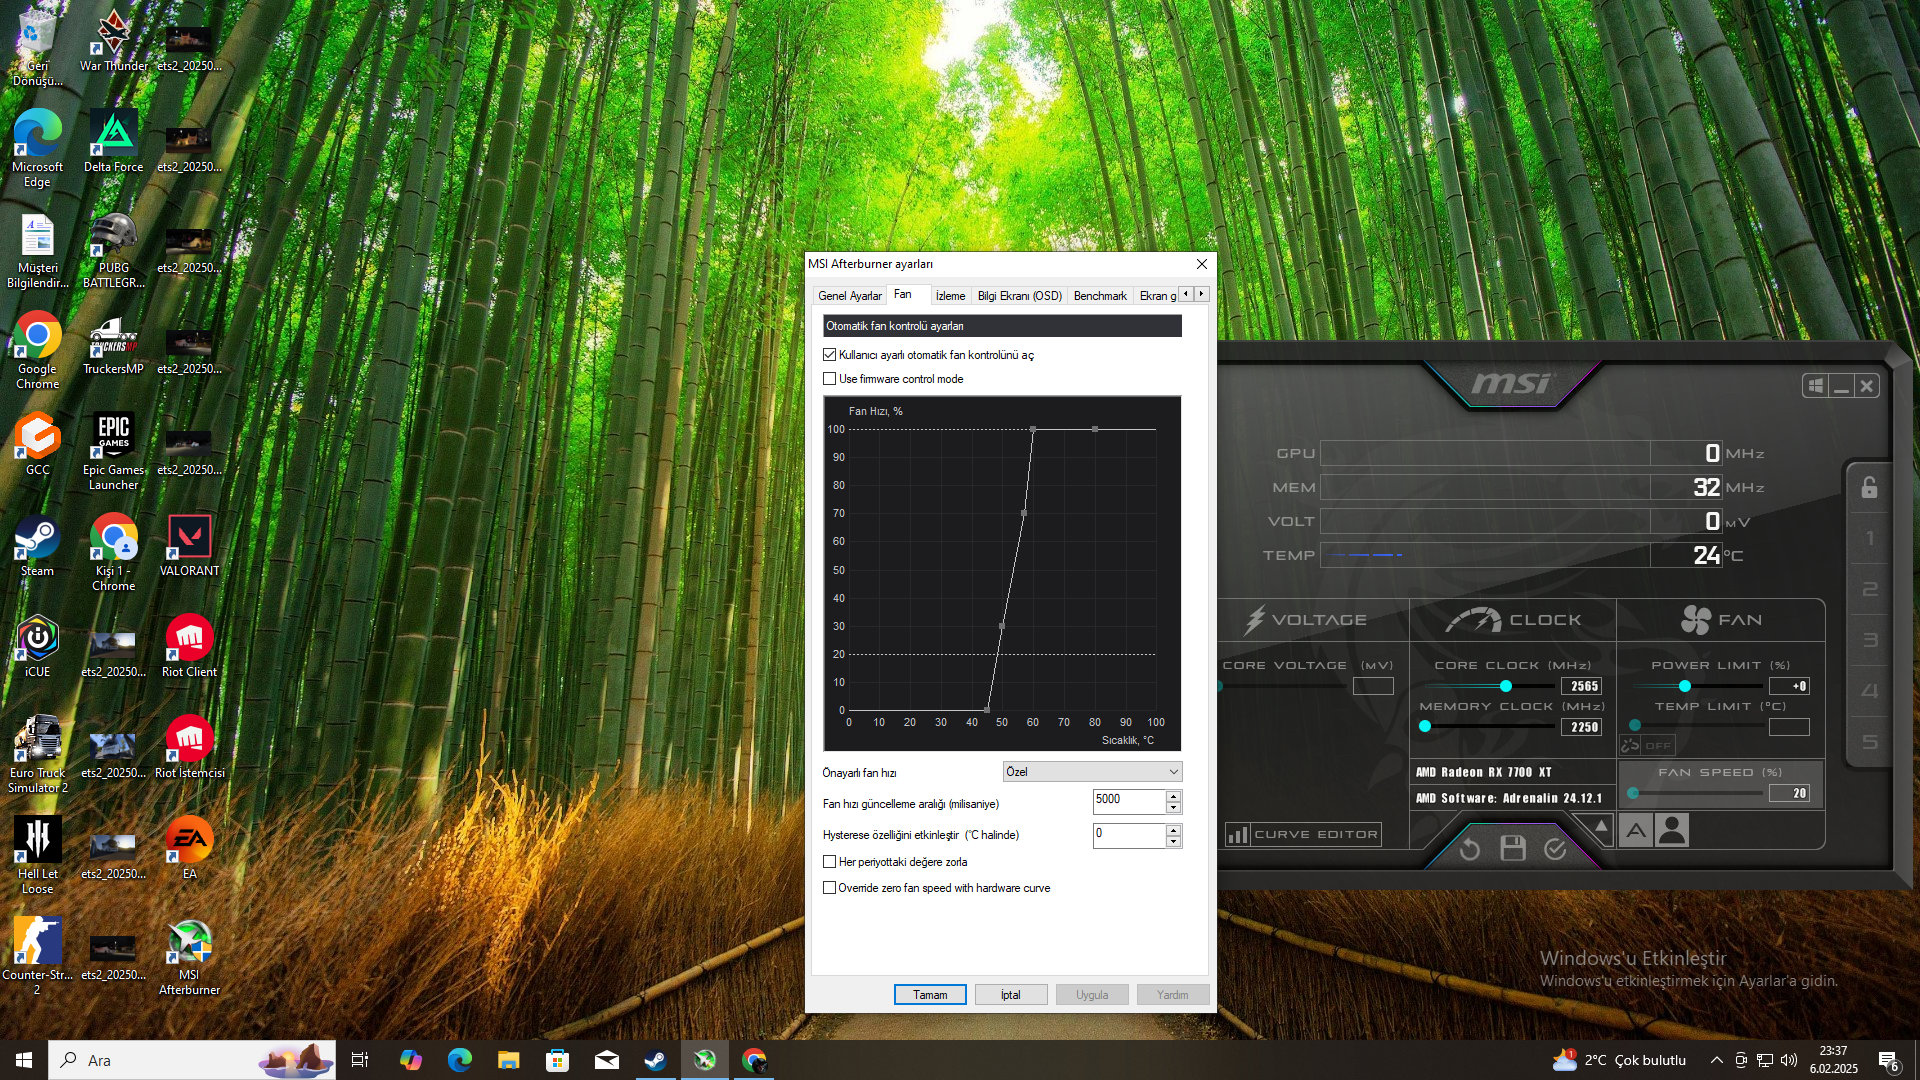Click the link power/temp limit icon
The height and width of the screenshot is (1080, 1920).
point(1631,745)
